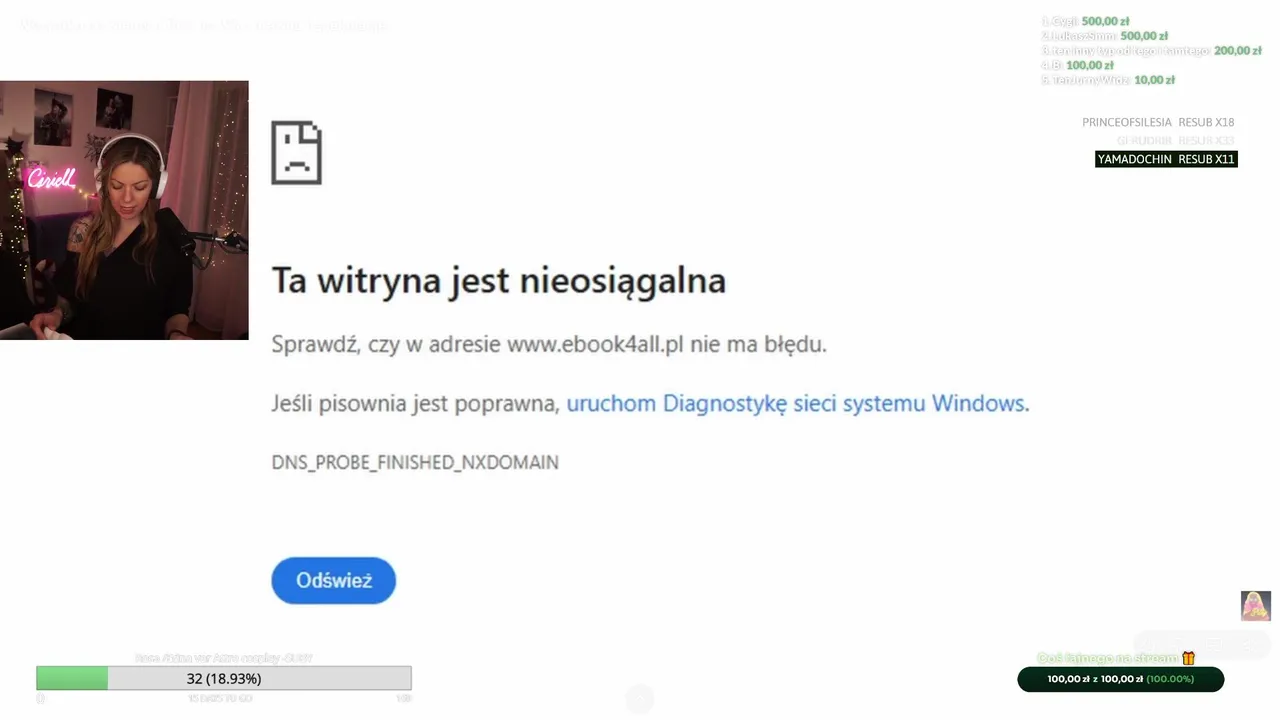Click the DNS_PROBE_FINISHED_NXDOMAIN error code
The image size is (1280, 720).
click(415, 462)
